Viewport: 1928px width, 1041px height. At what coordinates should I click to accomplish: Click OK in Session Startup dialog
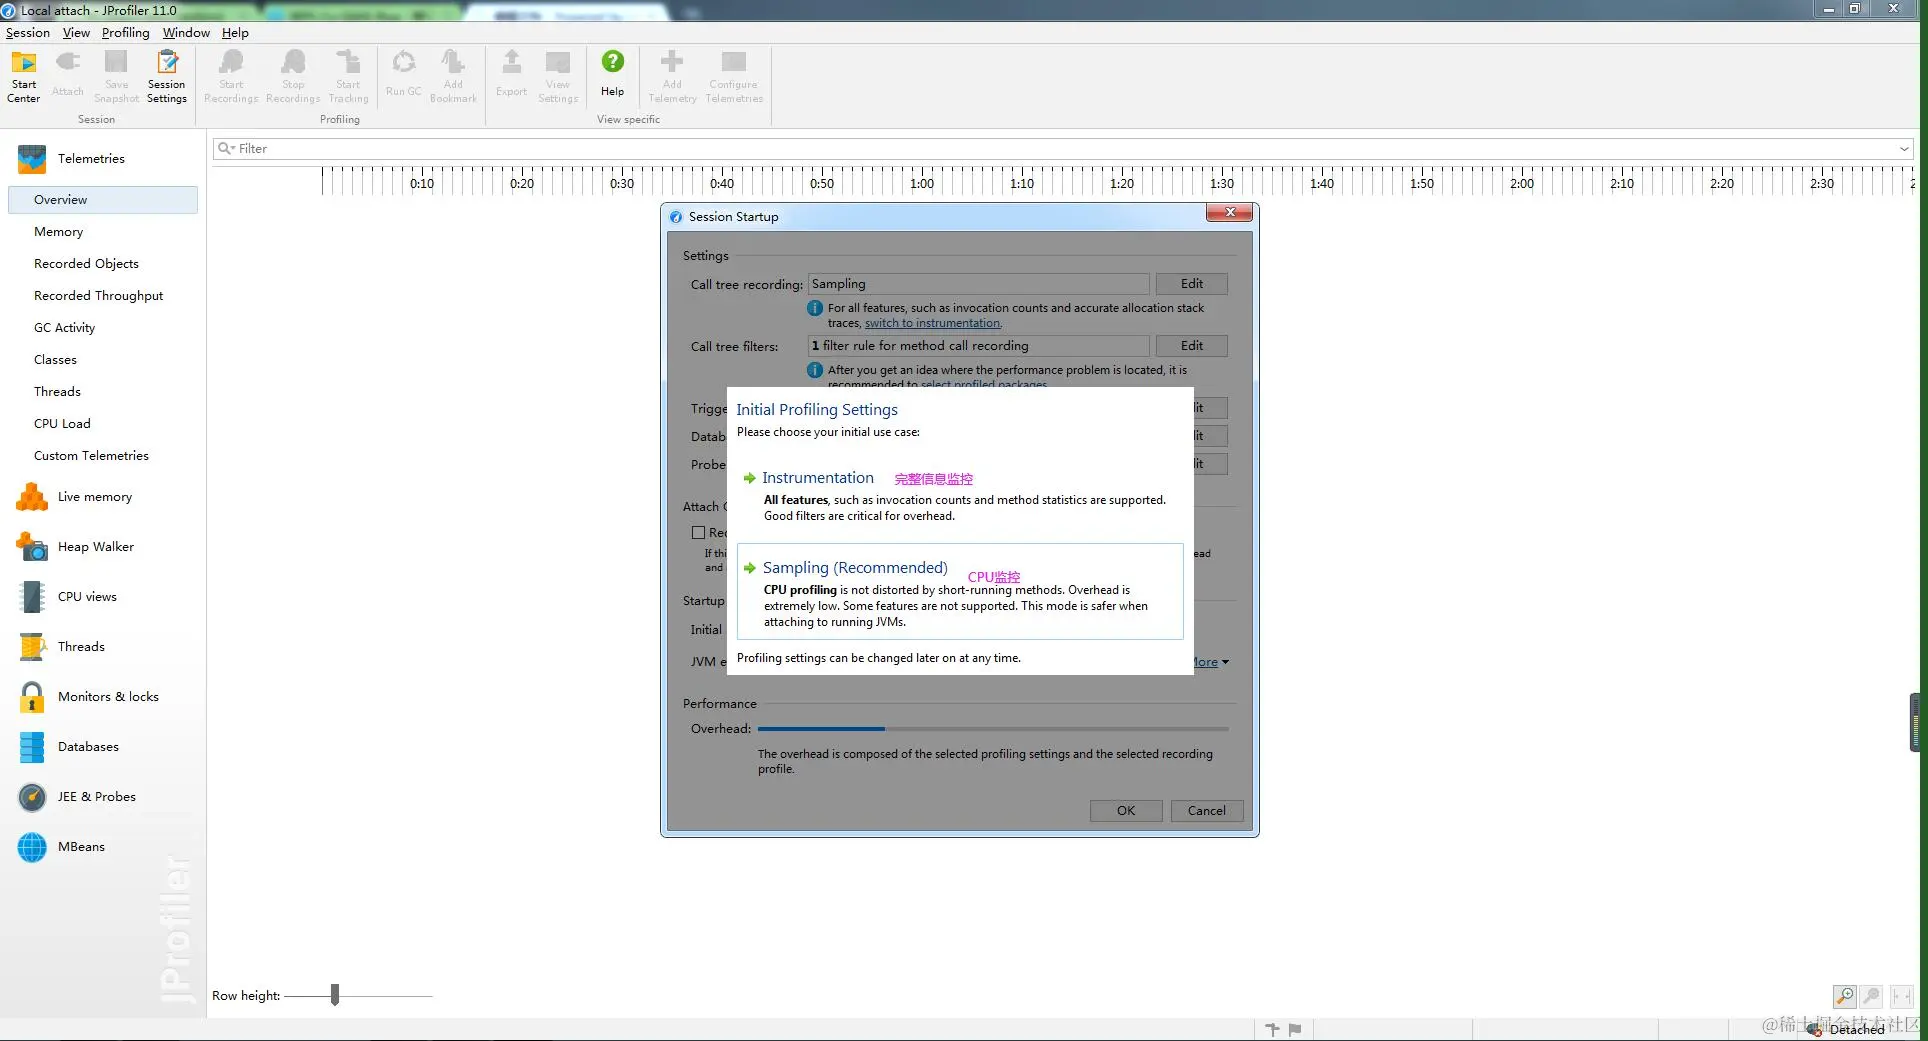pos(1126,810)
